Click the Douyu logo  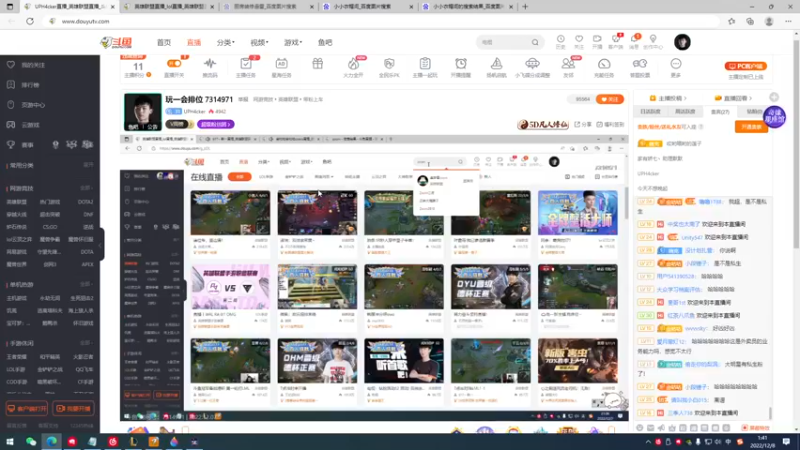pos(116,42)
